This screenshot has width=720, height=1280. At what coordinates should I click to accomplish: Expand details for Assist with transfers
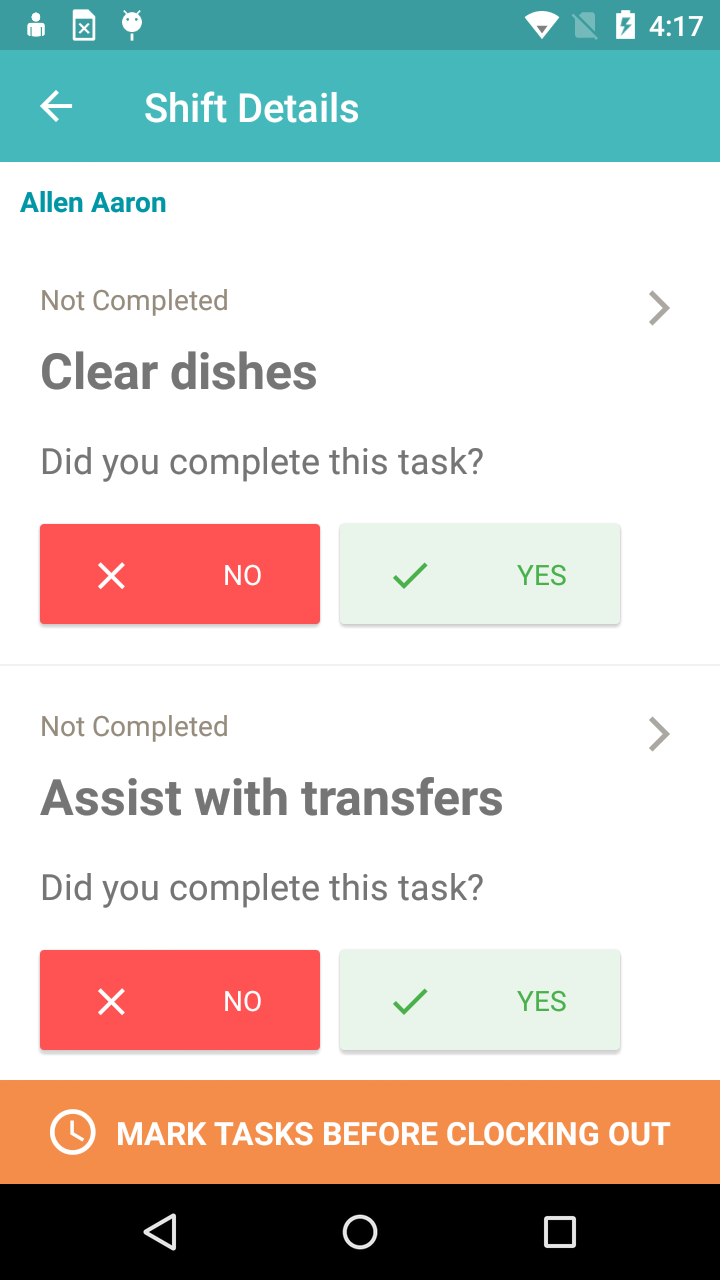(659, 734)
